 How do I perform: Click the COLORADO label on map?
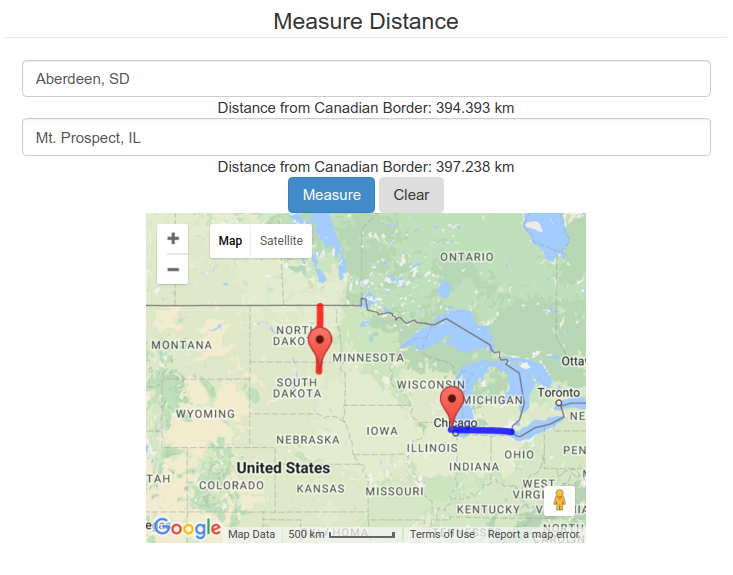point(232,486)
